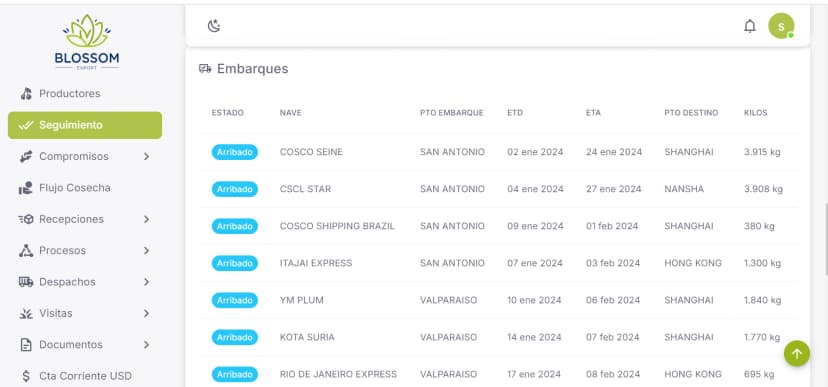Click Flujo Cosecha icon in sidebar
Screen dimensions: 828x387
(x=26, y=188)
